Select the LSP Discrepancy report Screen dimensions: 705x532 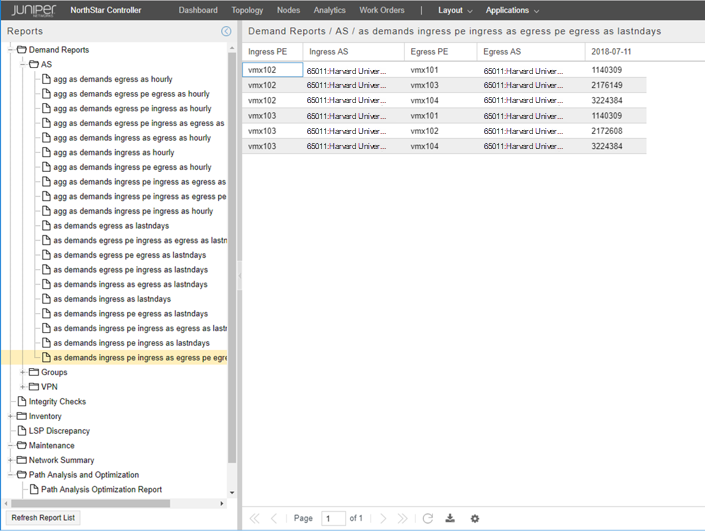coord(59,431)
